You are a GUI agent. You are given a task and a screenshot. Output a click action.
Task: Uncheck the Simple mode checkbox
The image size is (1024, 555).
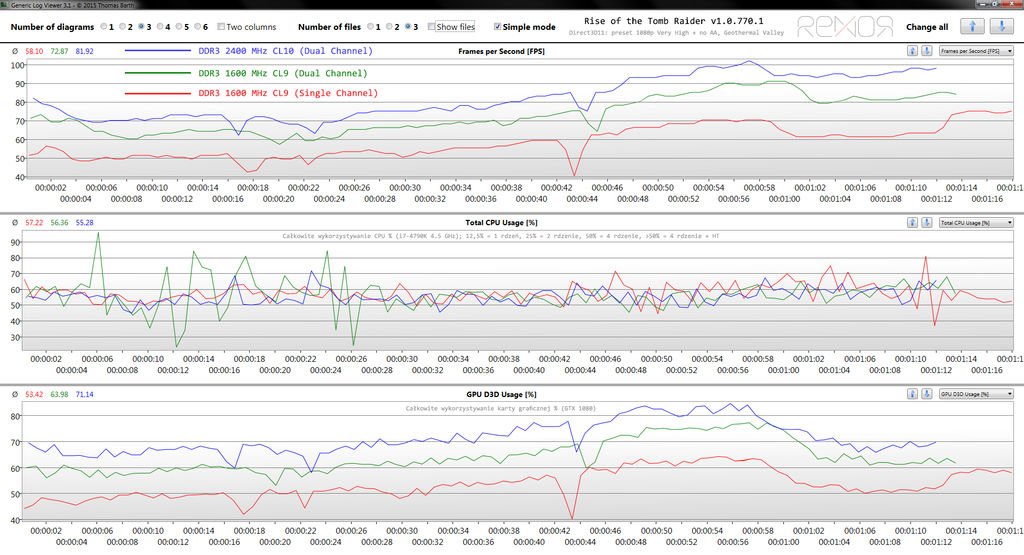(x=498, y=27)
